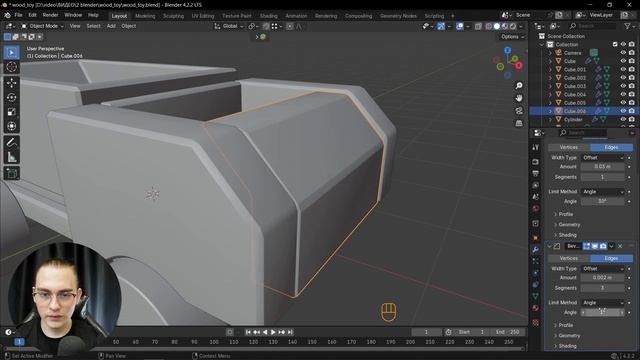
Task: Uncheck the Collection exclude checkbox
Action: click(615, 44)
